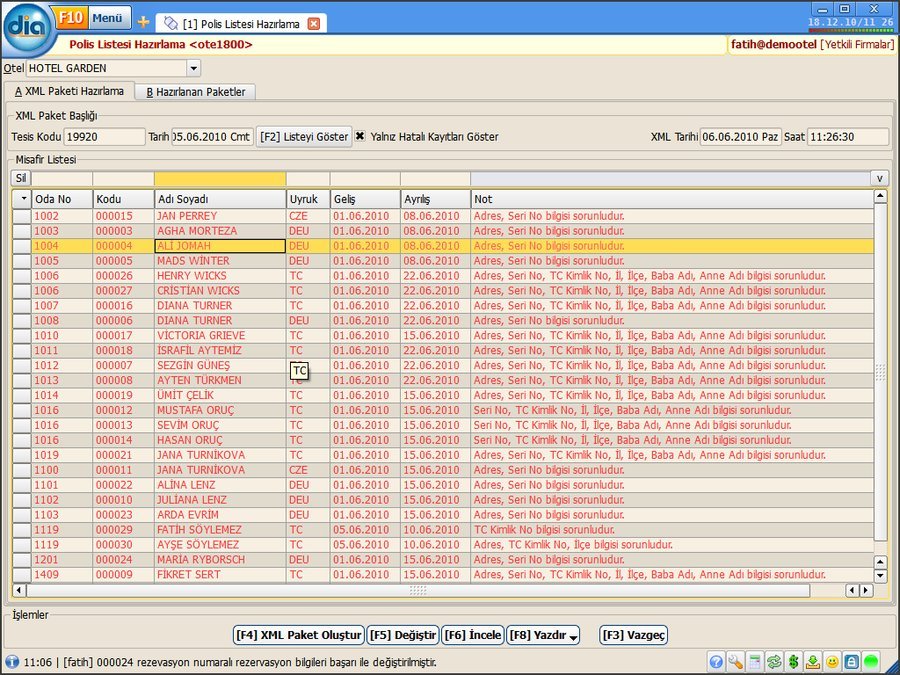The height and width of the screenshot is (675, 900).
Task: Select the VİCTORİA GRİEVE name cell
Action: point(220,335)
